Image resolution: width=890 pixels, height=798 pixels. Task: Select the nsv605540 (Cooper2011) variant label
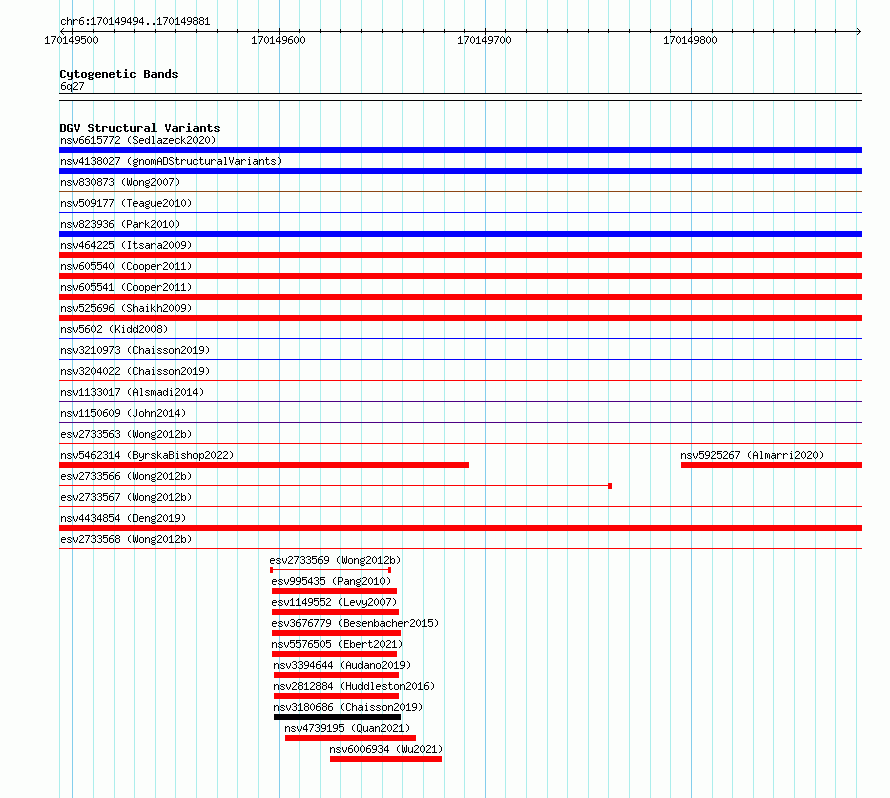pos(126,266)
